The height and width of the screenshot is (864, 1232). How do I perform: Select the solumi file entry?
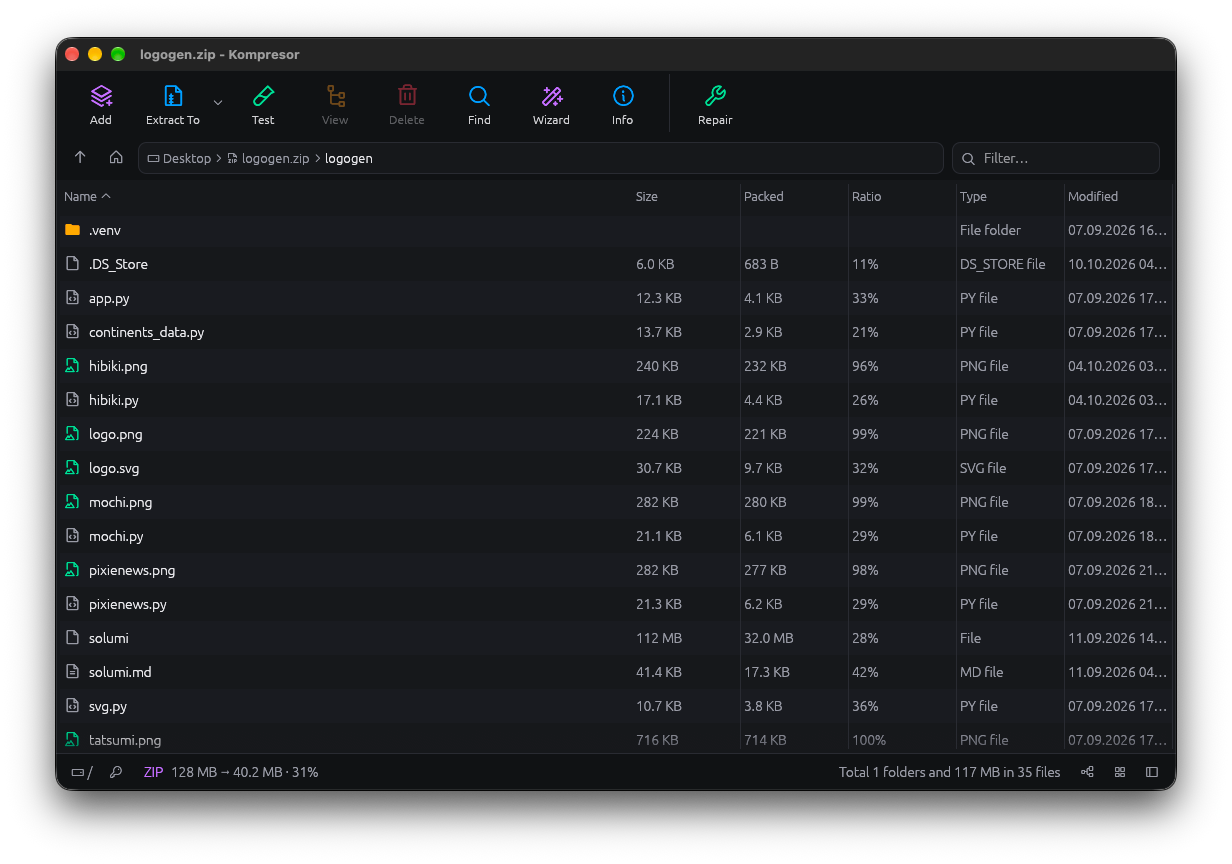coord(615,638)
